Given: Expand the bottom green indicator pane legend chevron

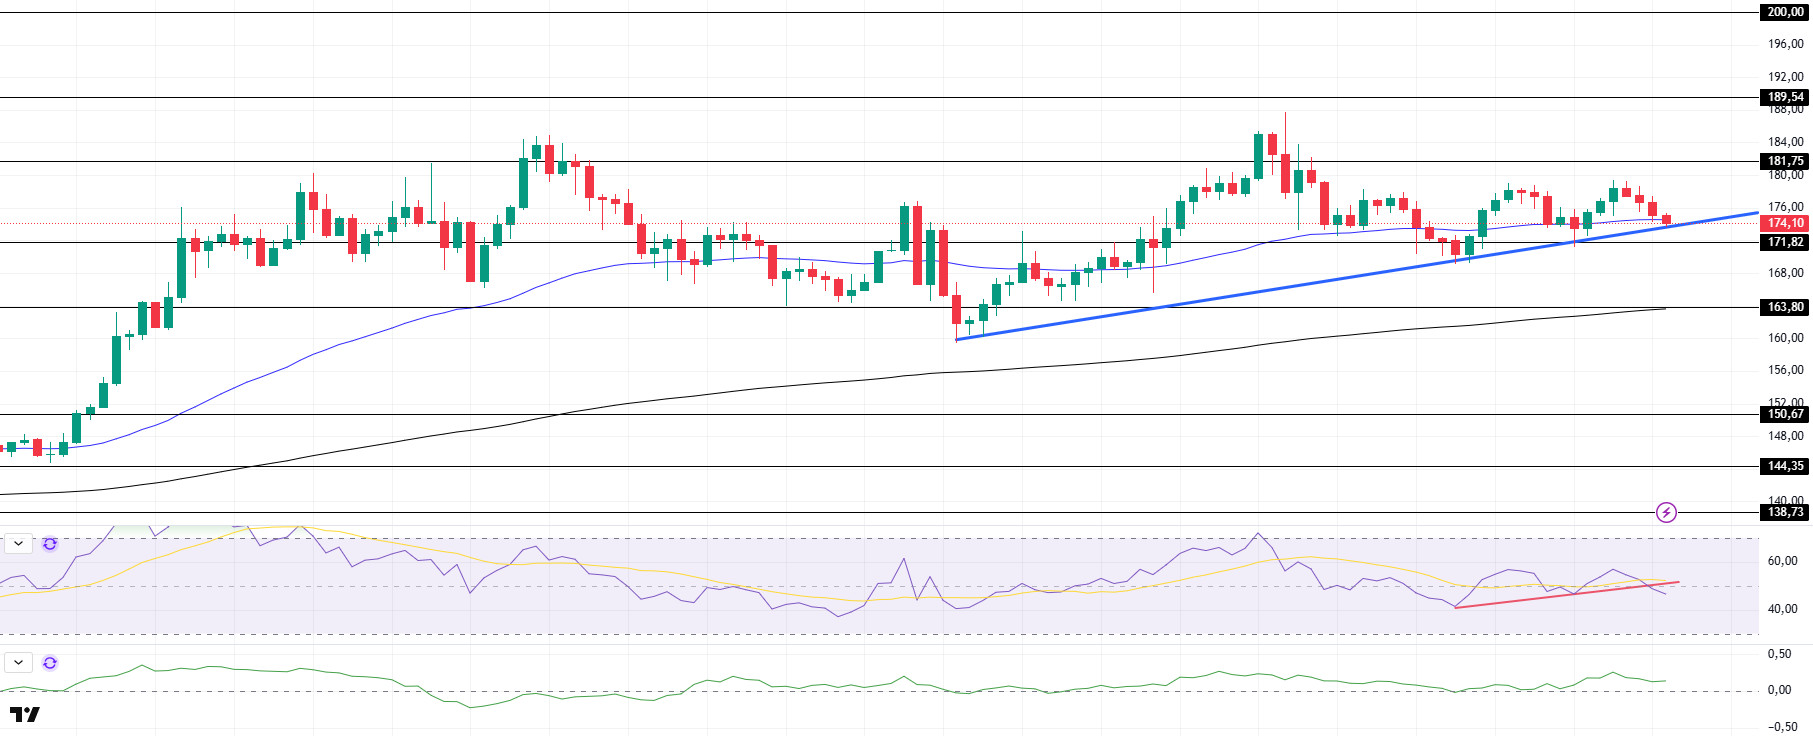Looking at the screenshot, I should click(19, 663).
